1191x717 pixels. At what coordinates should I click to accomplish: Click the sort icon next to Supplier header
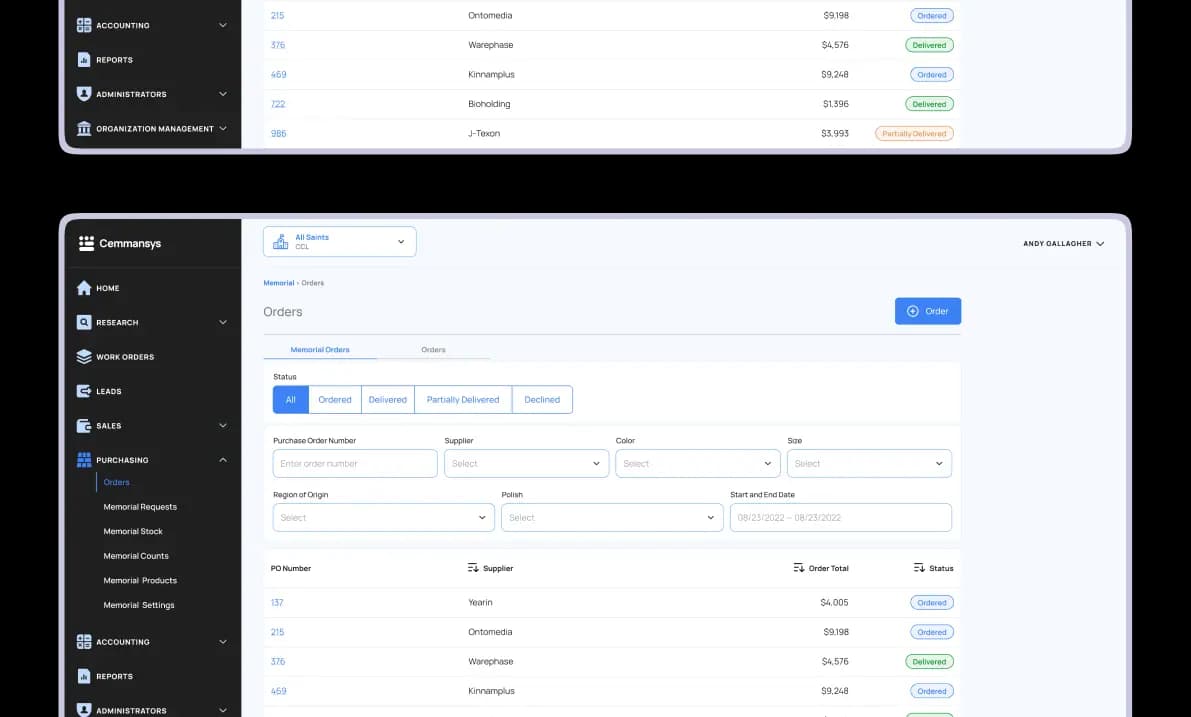(473, 568)
